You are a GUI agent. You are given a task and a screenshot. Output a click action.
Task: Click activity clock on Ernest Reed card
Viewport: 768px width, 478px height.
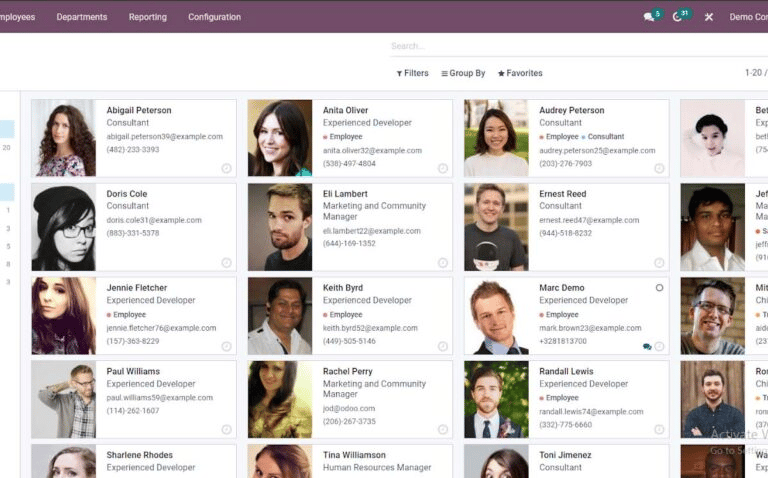pyautogui.click(x=659, y=263)
